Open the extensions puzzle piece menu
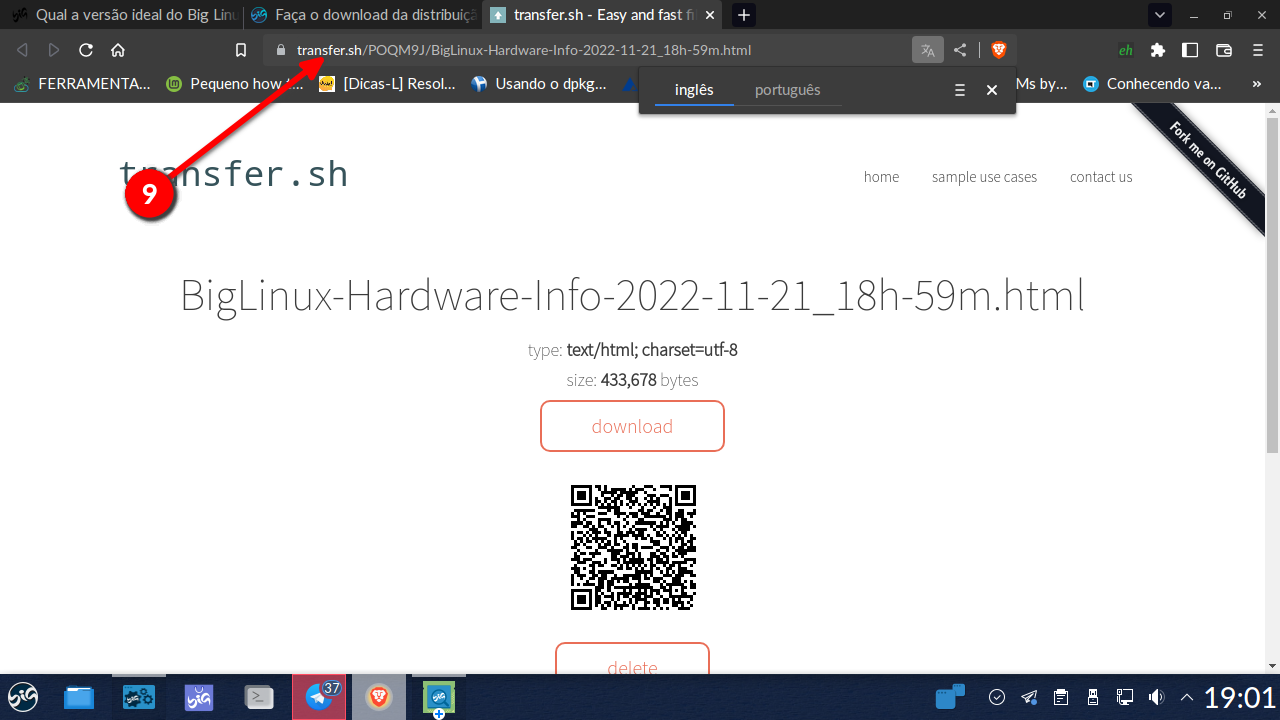The height and width of the screenshot is (720, 1280). 1158,50
